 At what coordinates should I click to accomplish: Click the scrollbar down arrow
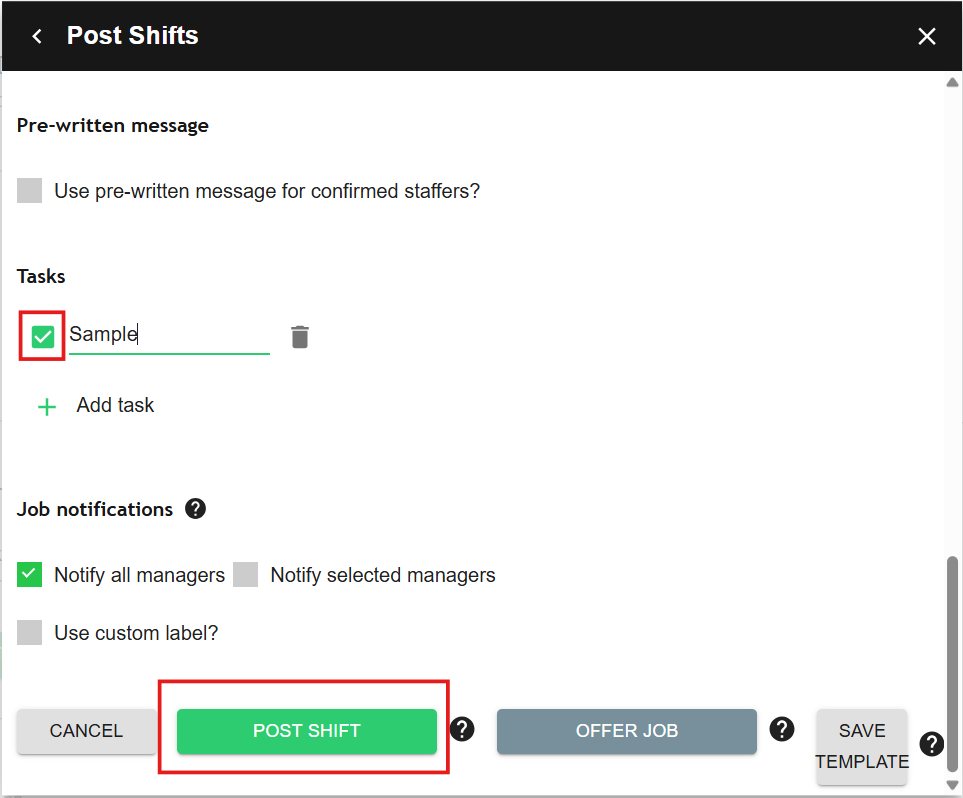[x=952, y=785]
